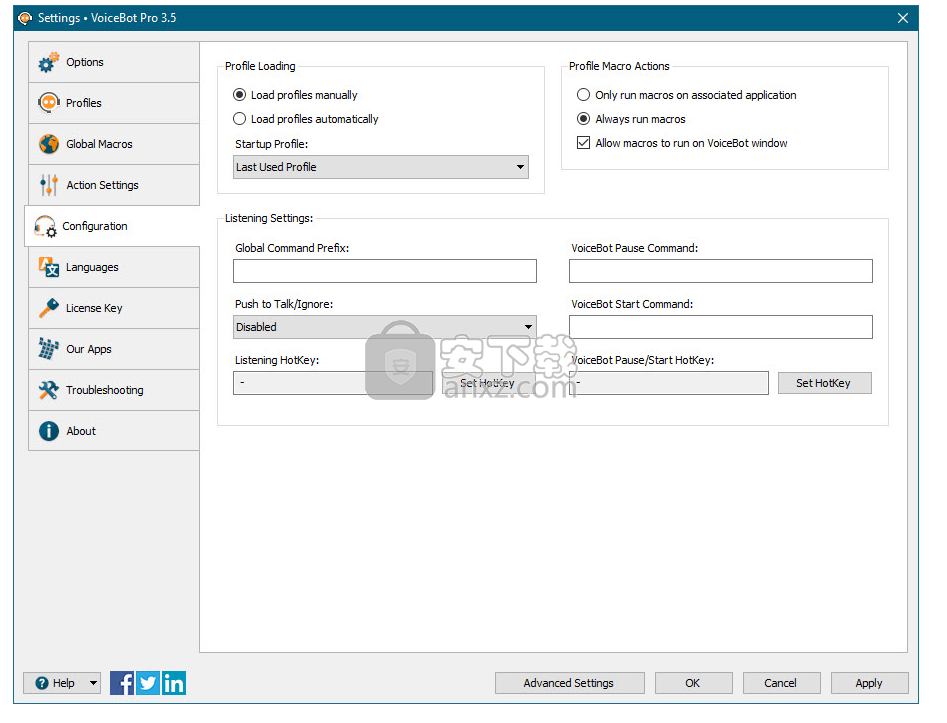The height and width of the screenshot is (723, 947).
Task: Click the Our Apps grid icon
Action: [48, 349]
